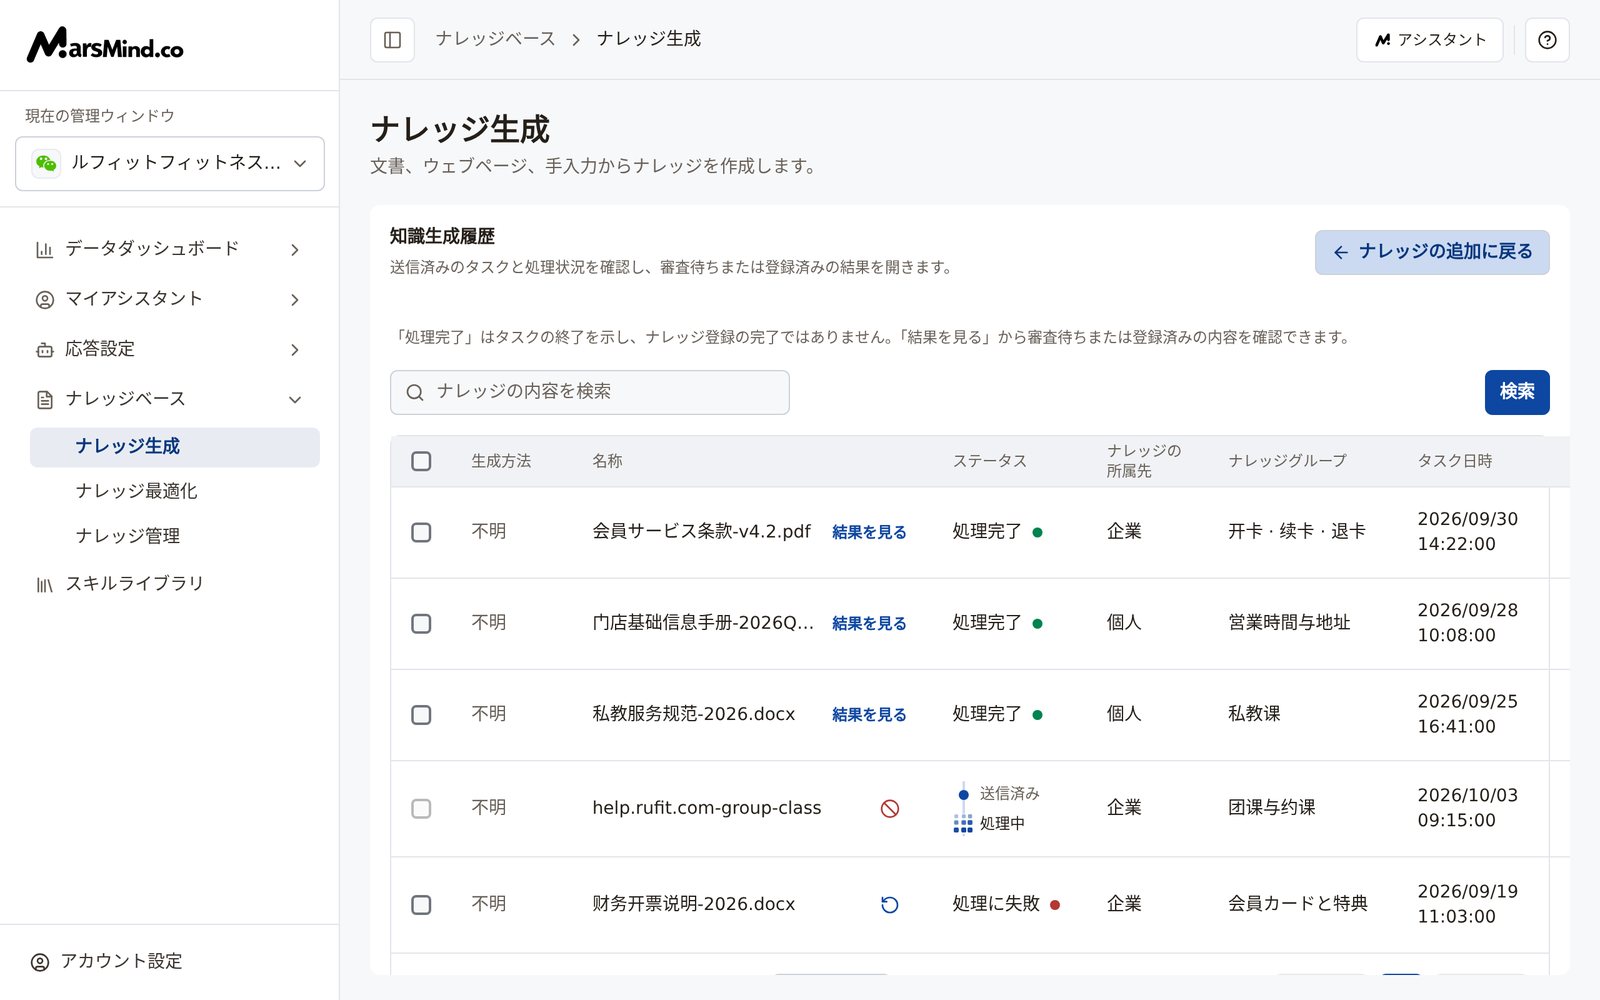Click the 生成方法 column header
The width and height of the screenshot is (1600, 1000).
[501, 461]
